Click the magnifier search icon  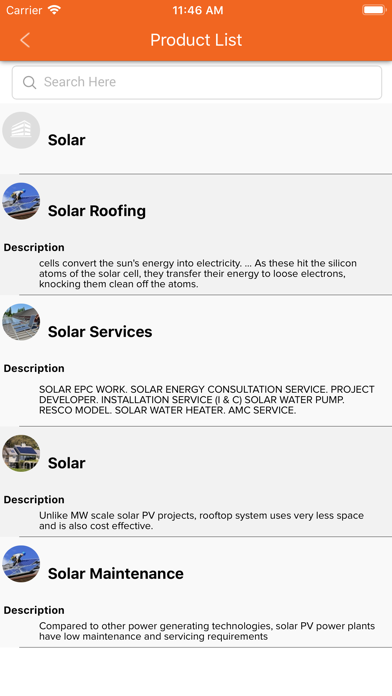point(29,83)
